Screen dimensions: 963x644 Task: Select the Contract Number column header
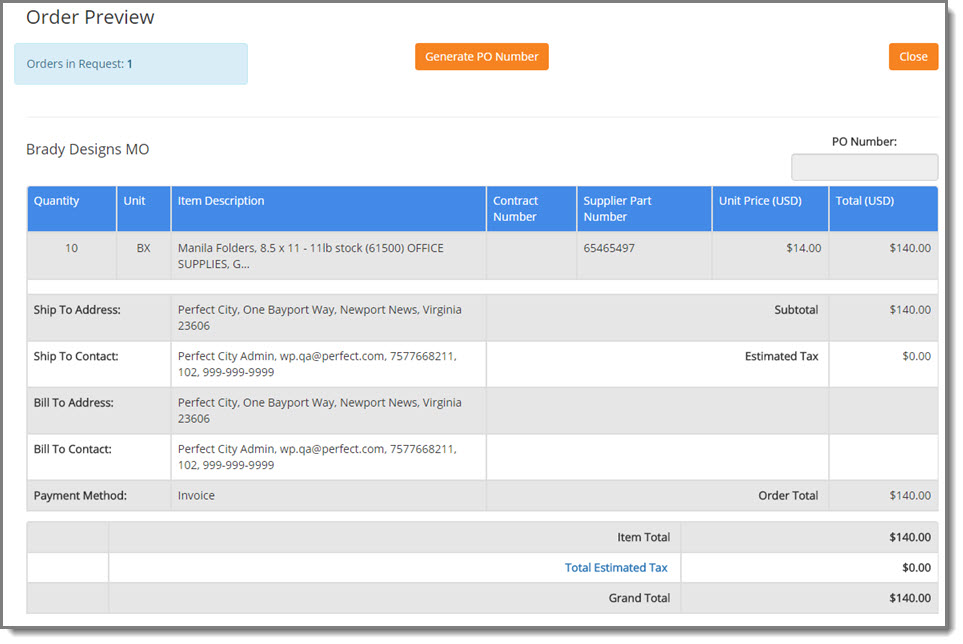[x=515, y=209]
